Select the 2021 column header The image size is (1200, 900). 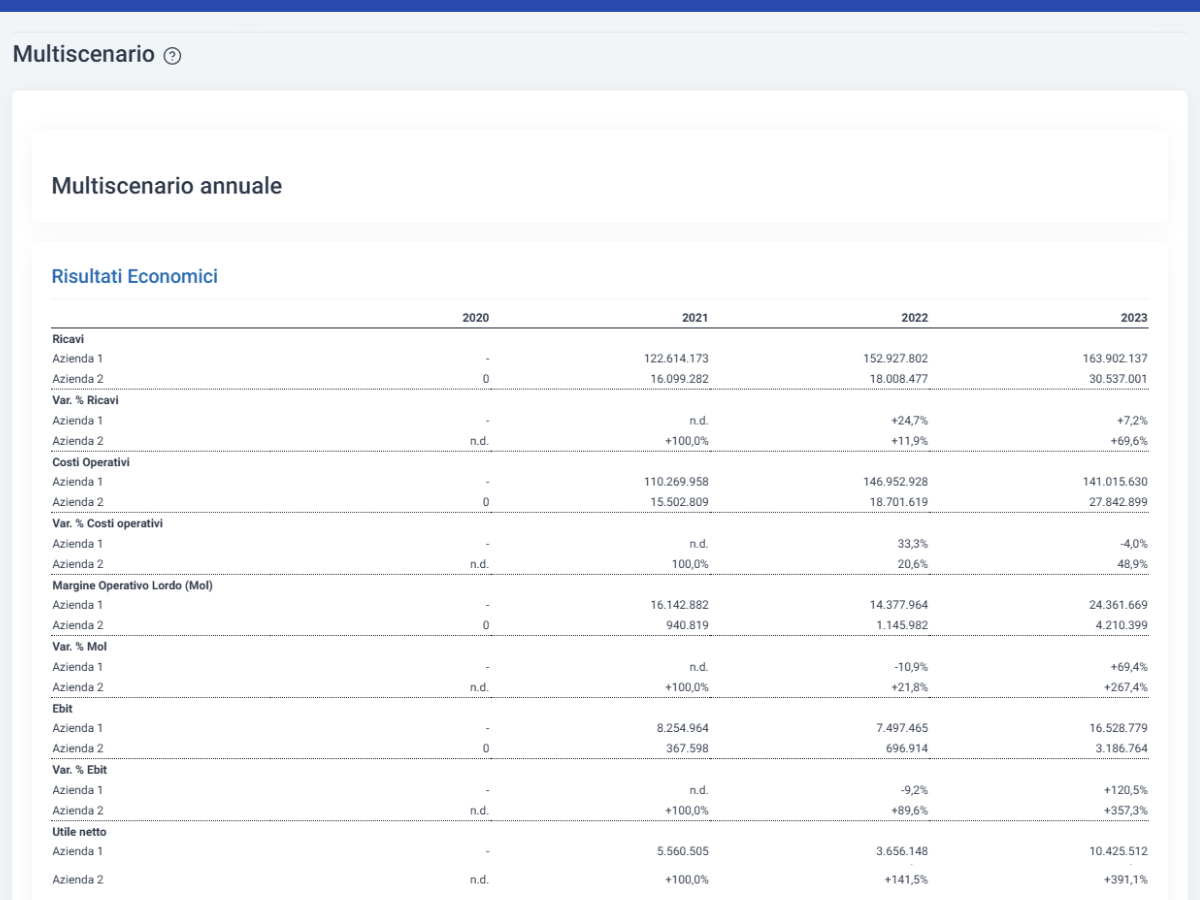pyautogui.click(x=695, y=318)
